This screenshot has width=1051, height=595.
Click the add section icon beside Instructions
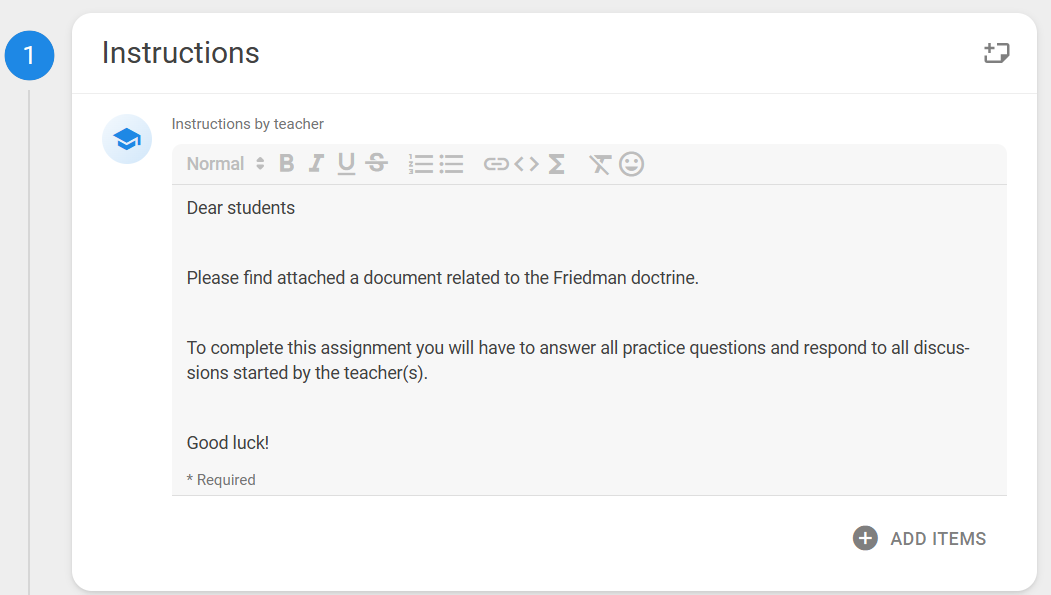[997, 52]
